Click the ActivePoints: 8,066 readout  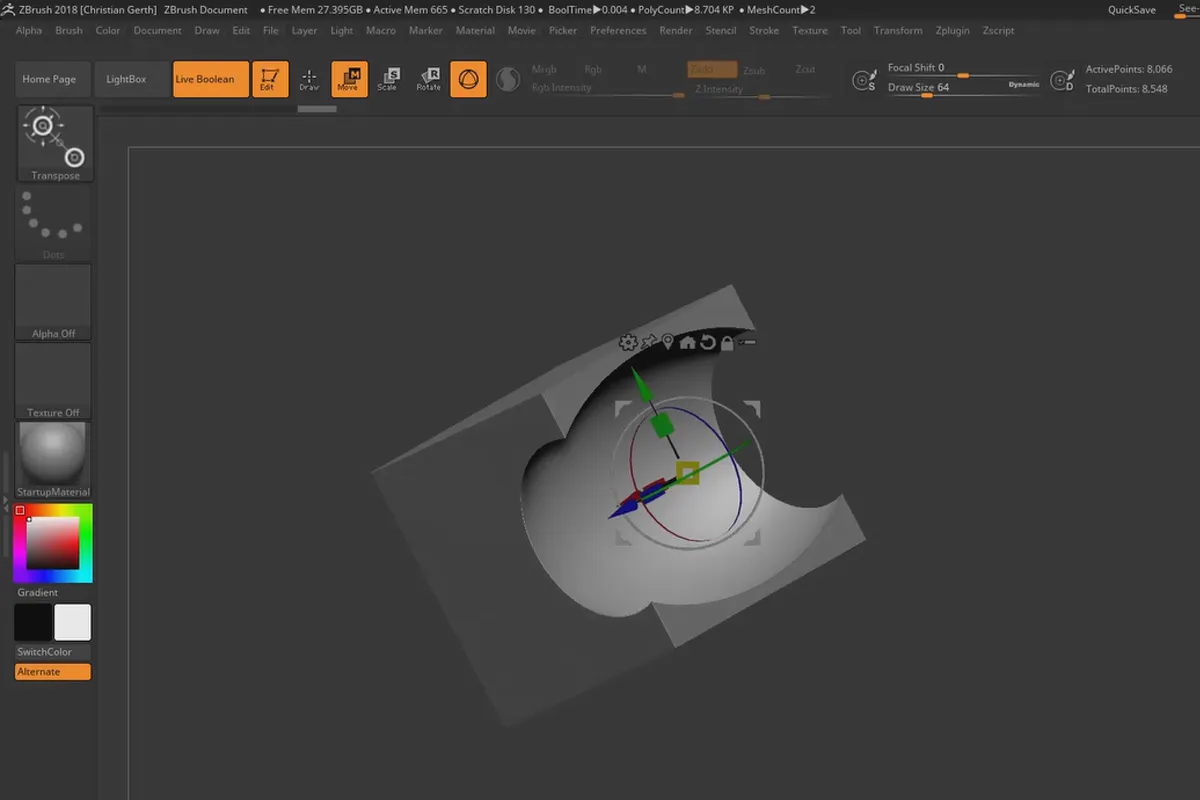pos(1129,70)
